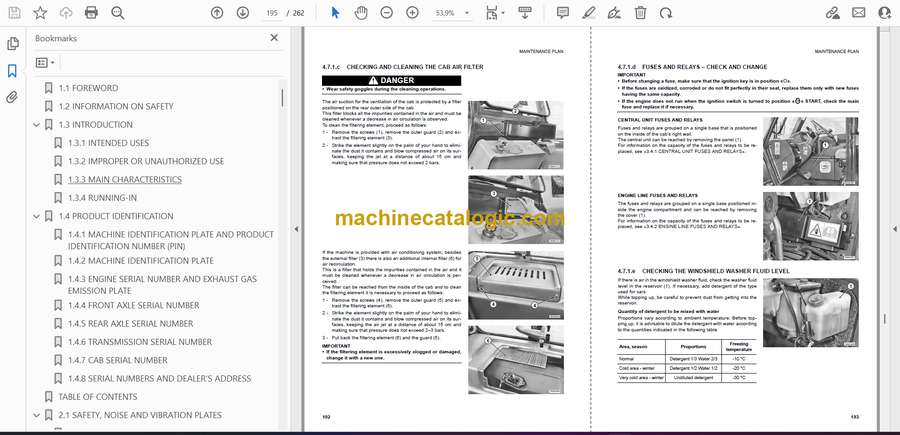This screenshot has height=435, width=900.
Task: Open the 1.1 FOREWORD bookmark
Action: pos(88,88)
